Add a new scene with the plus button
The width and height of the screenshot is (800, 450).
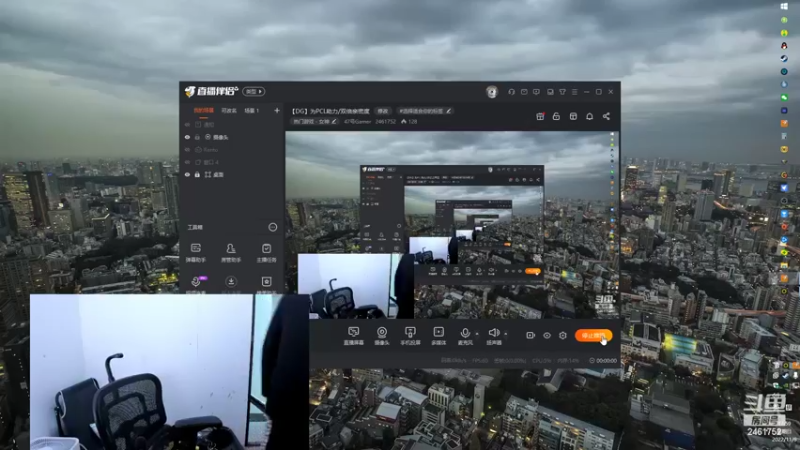(x=277, y=110)
